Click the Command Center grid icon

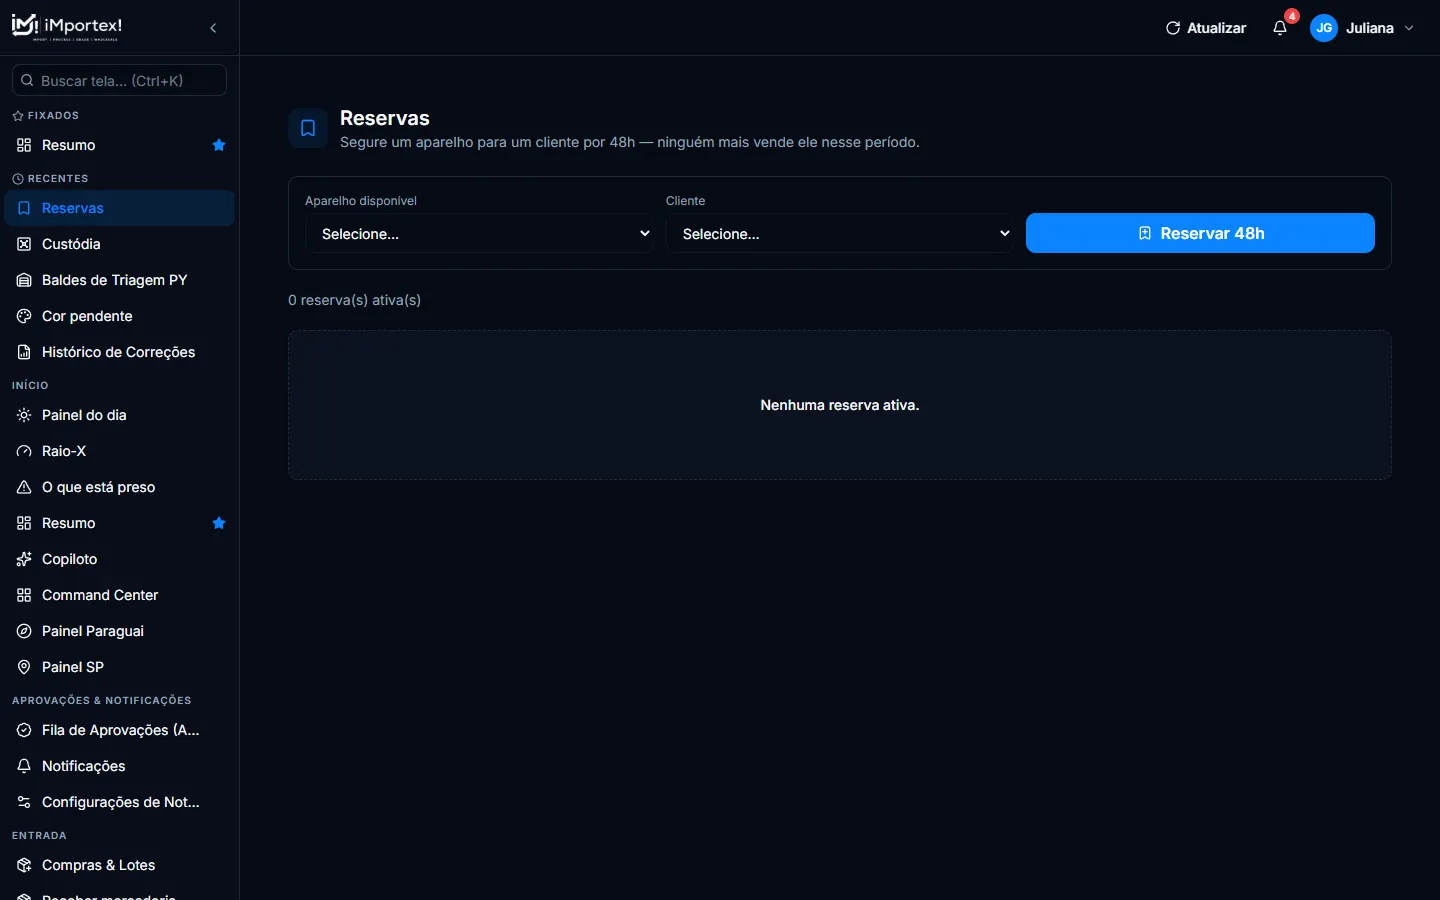(x=24, y=595)
